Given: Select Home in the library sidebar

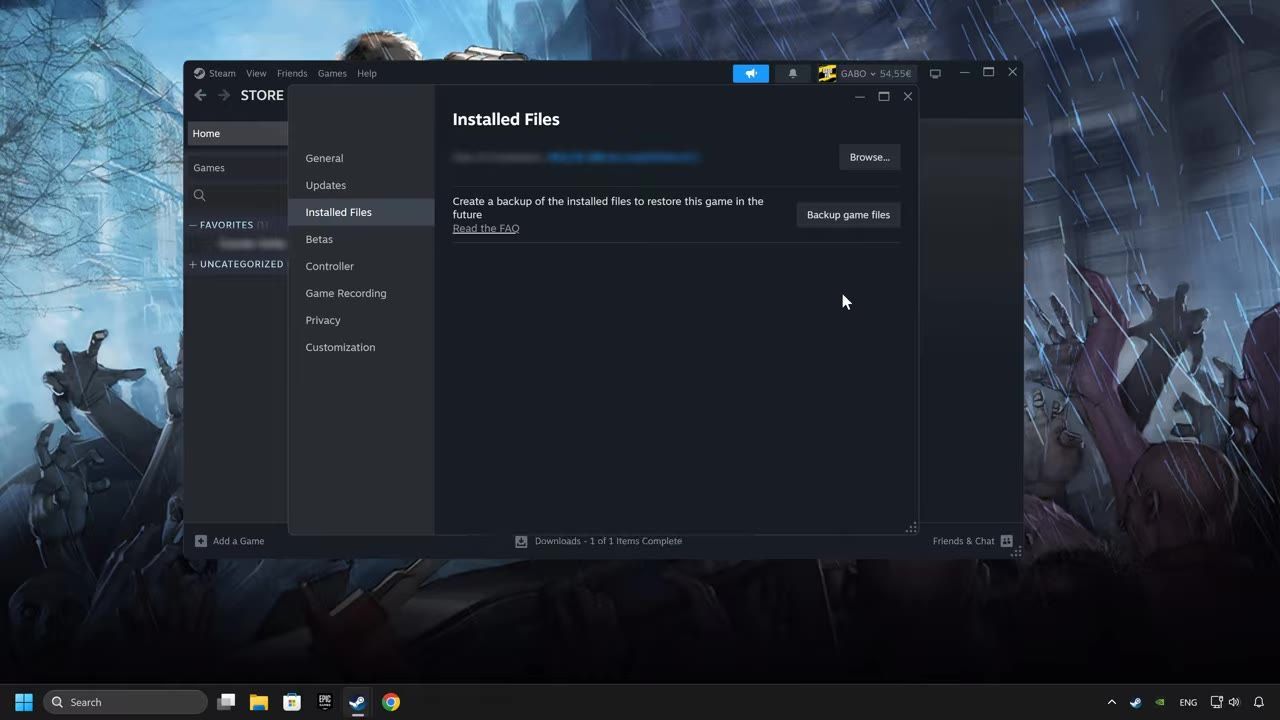Looking at the screenshot, I should pos(238,133).
